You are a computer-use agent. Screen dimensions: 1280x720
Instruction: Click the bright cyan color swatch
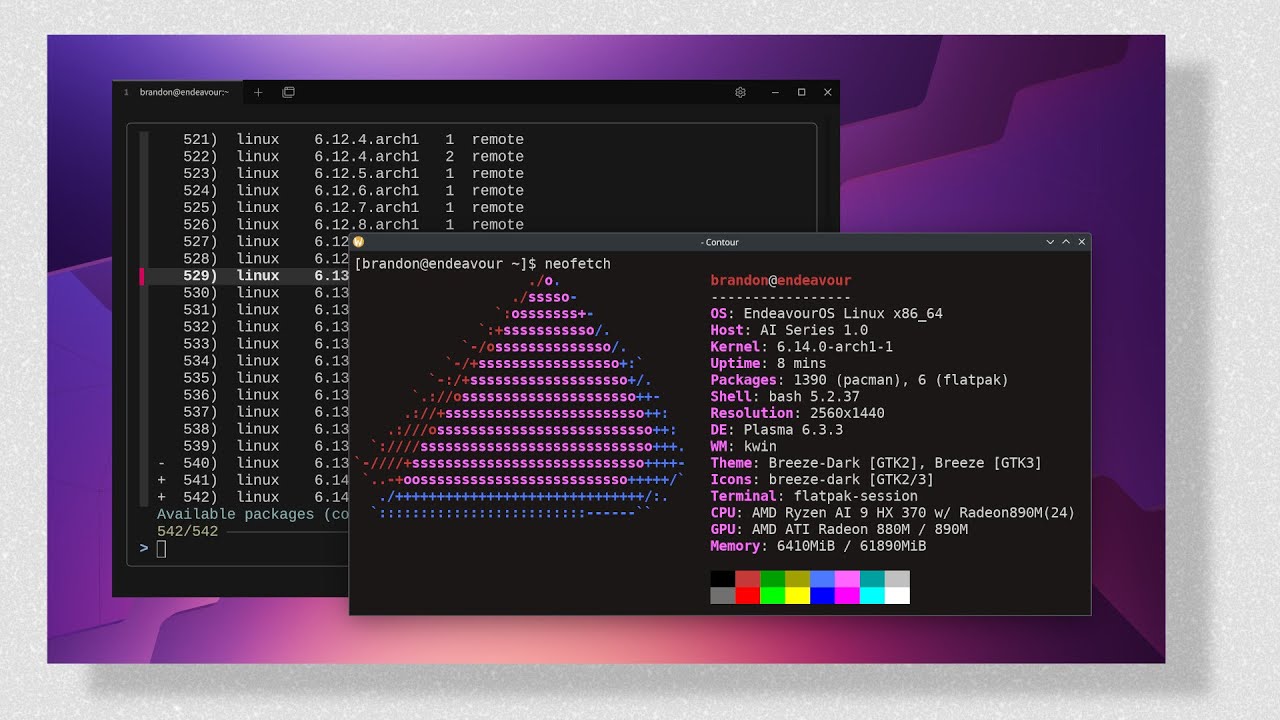pos(872,596)
